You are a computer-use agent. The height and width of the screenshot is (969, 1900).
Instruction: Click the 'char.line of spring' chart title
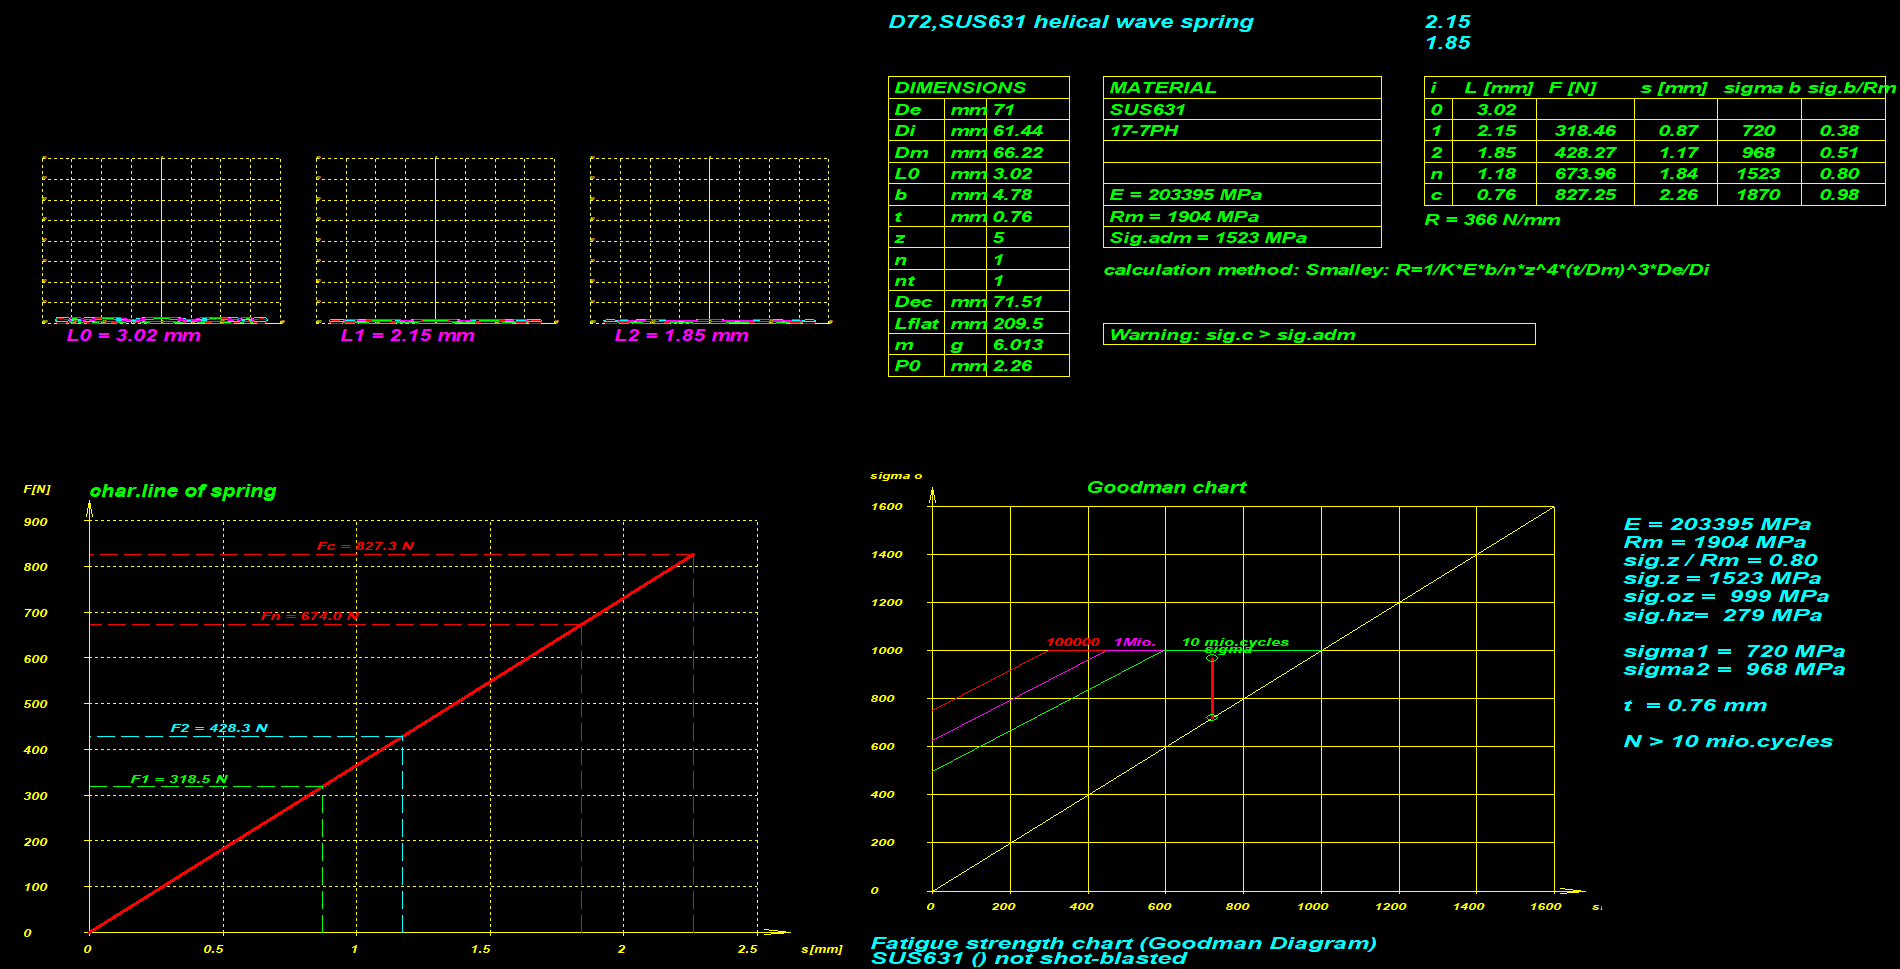coord(183,491)
